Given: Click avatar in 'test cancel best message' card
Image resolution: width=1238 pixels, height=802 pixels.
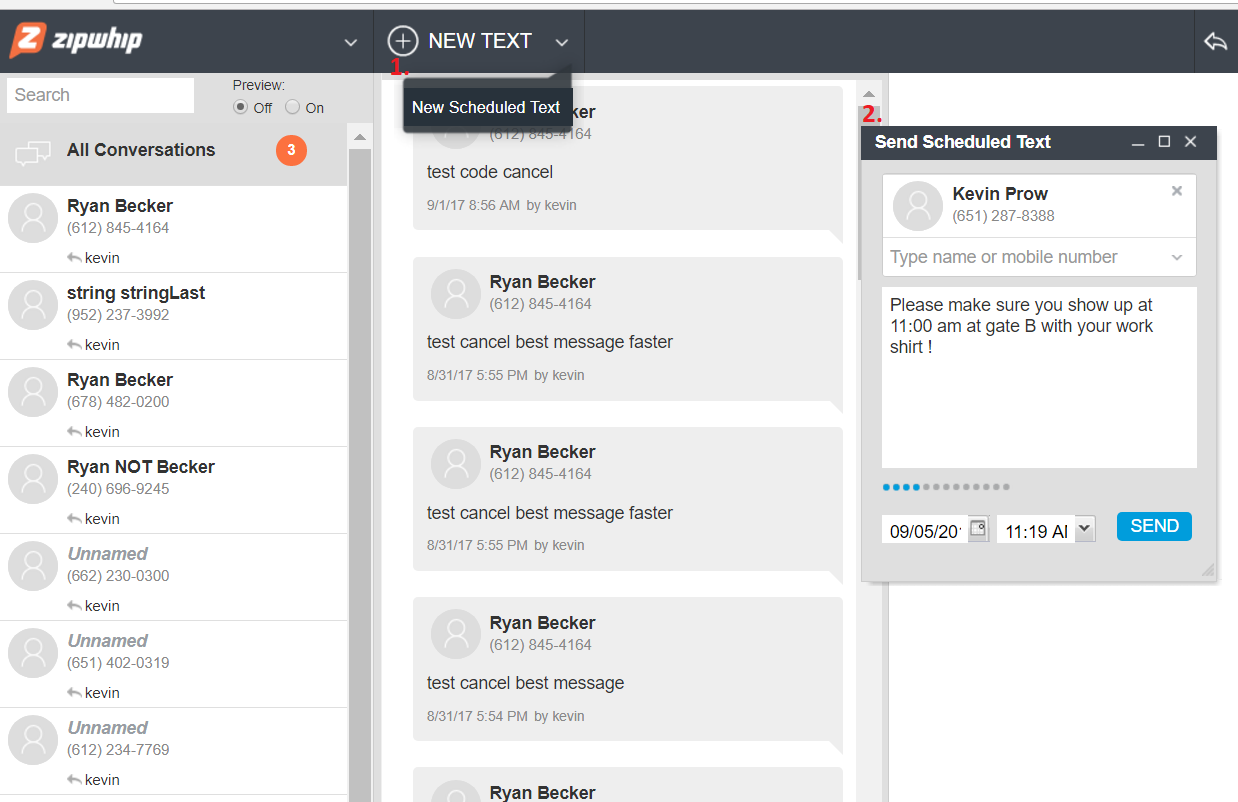Looking at the screenshot, I should pos(456,634).
